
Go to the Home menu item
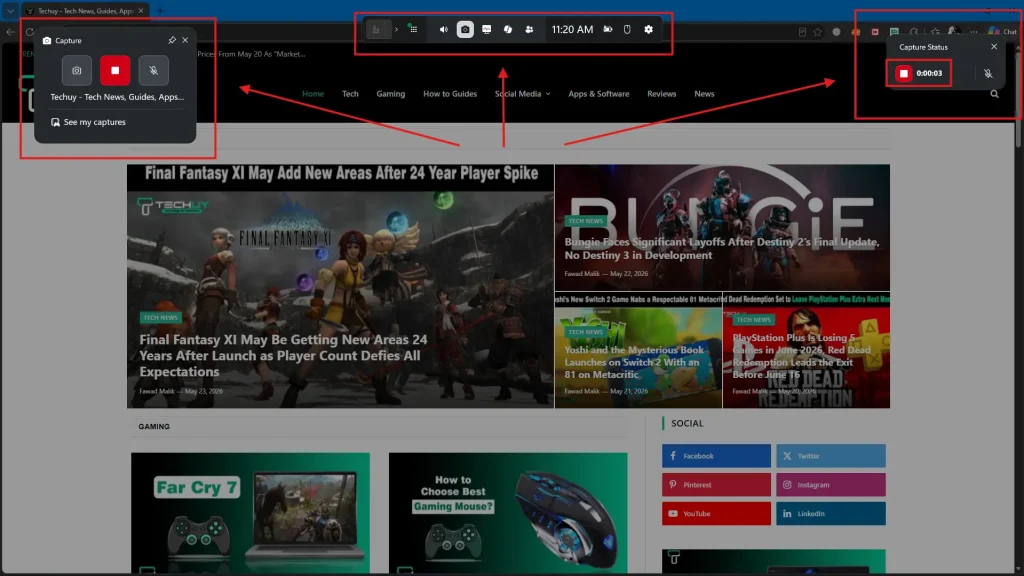pos(313,93)
